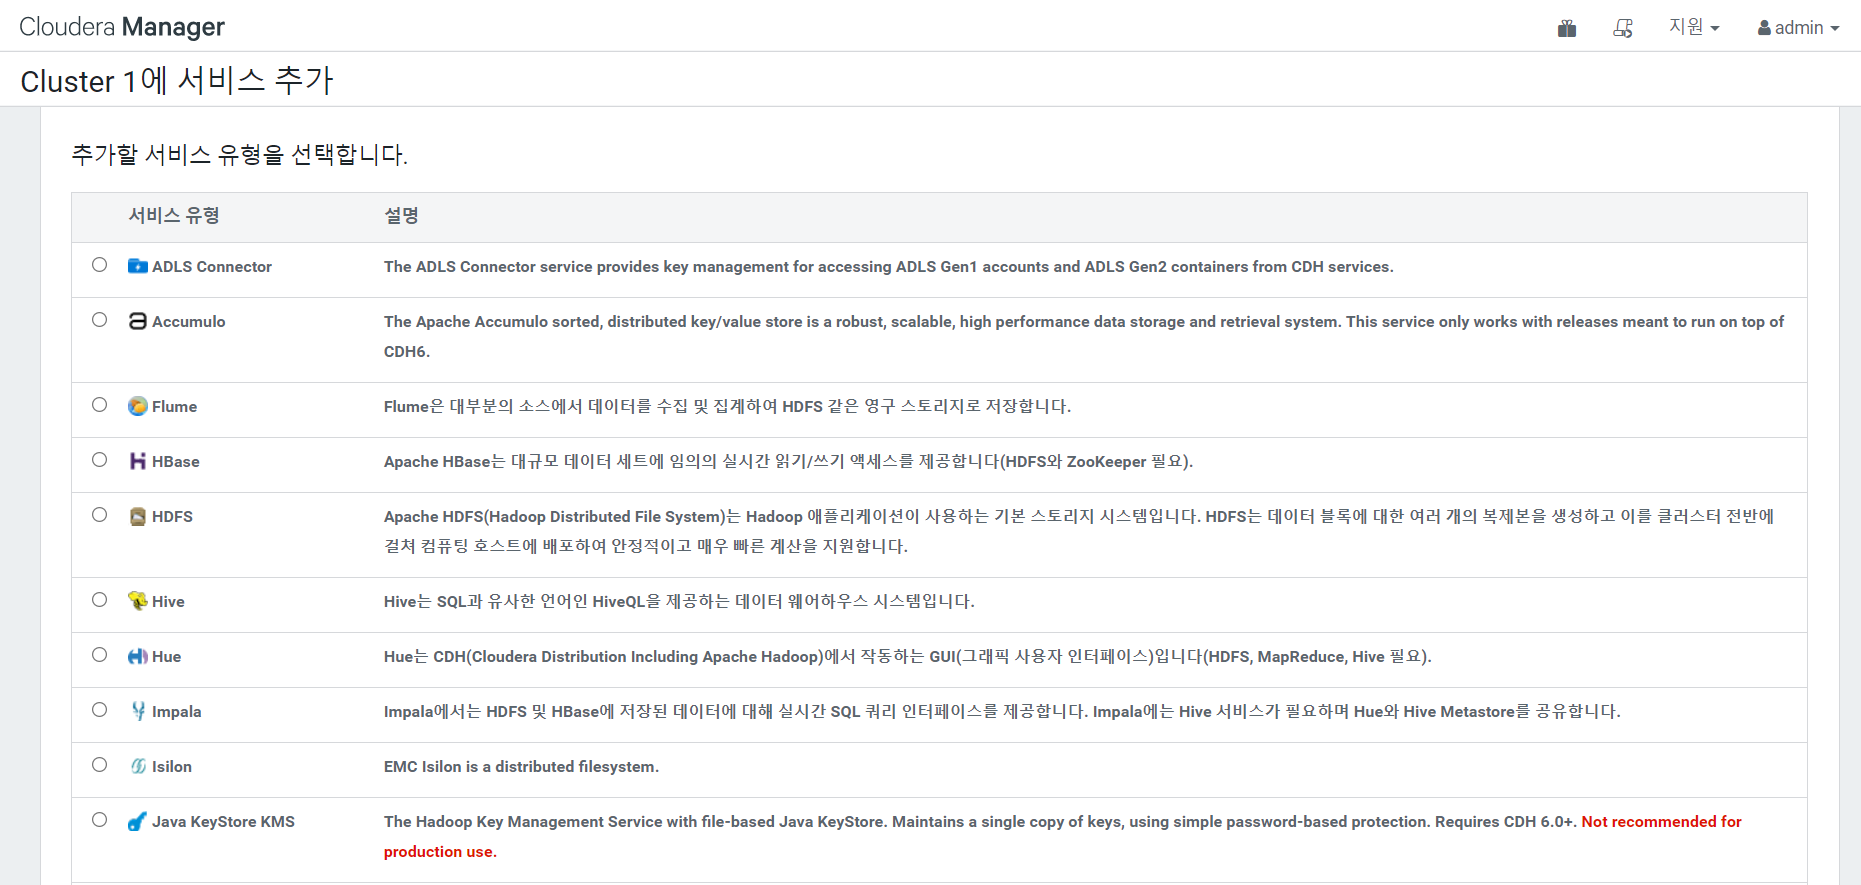This screenshot has height=885, width=1861.
Task: Click the red 'Not recommended for' warning text
Action: (1662, 821)
